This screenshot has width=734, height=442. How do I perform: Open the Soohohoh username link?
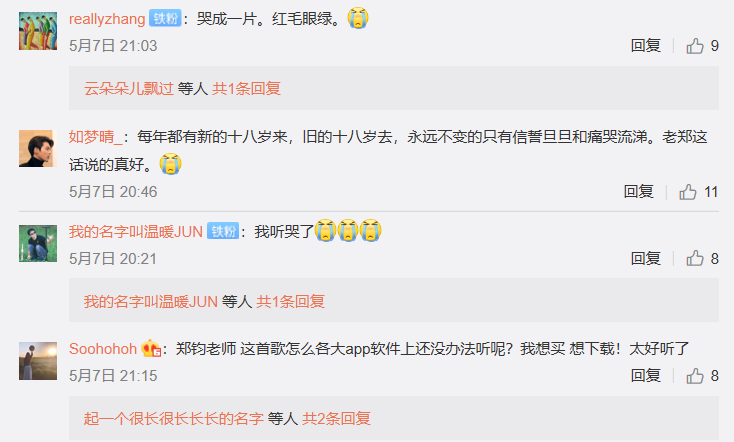[103, 348]
